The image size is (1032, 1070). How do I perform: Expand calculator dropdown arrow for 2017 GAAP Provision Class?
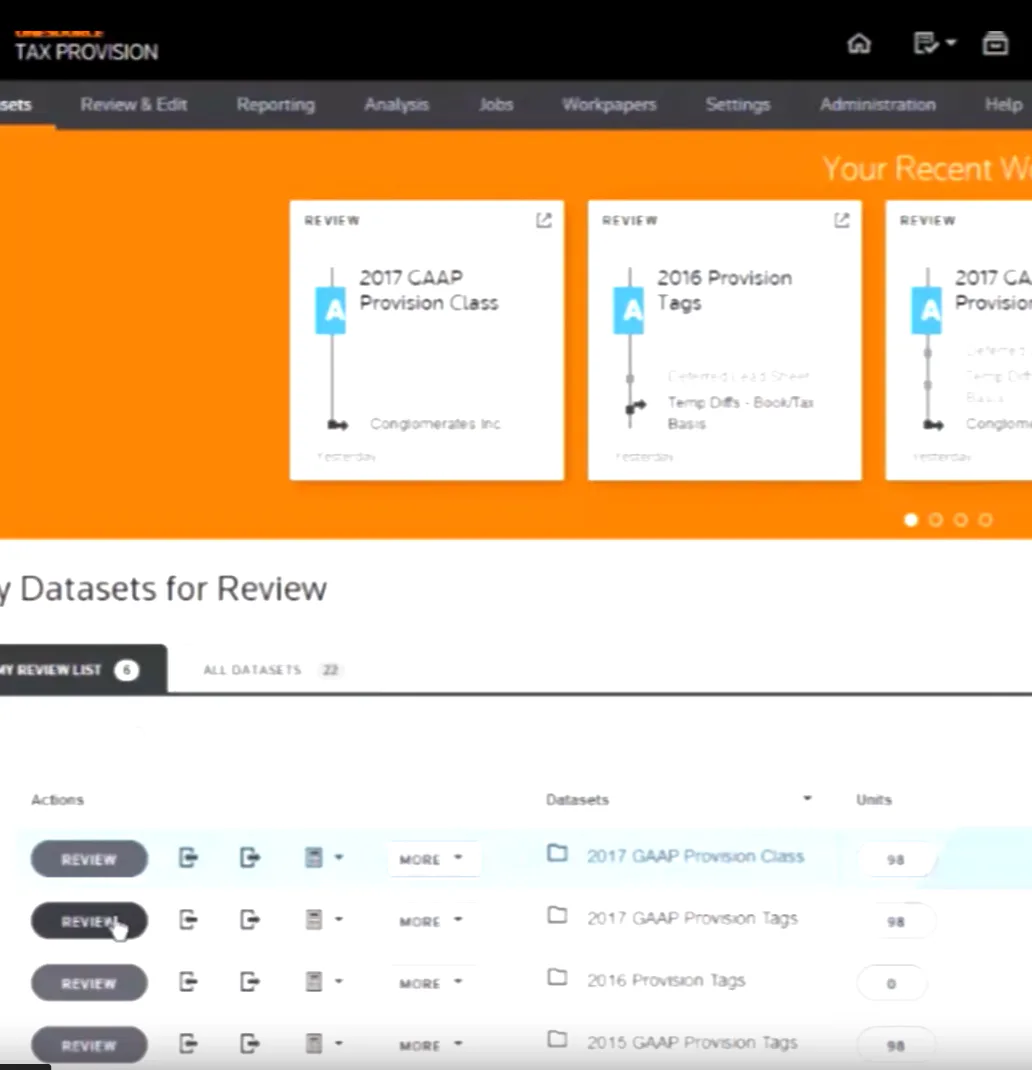coord(339,857)
